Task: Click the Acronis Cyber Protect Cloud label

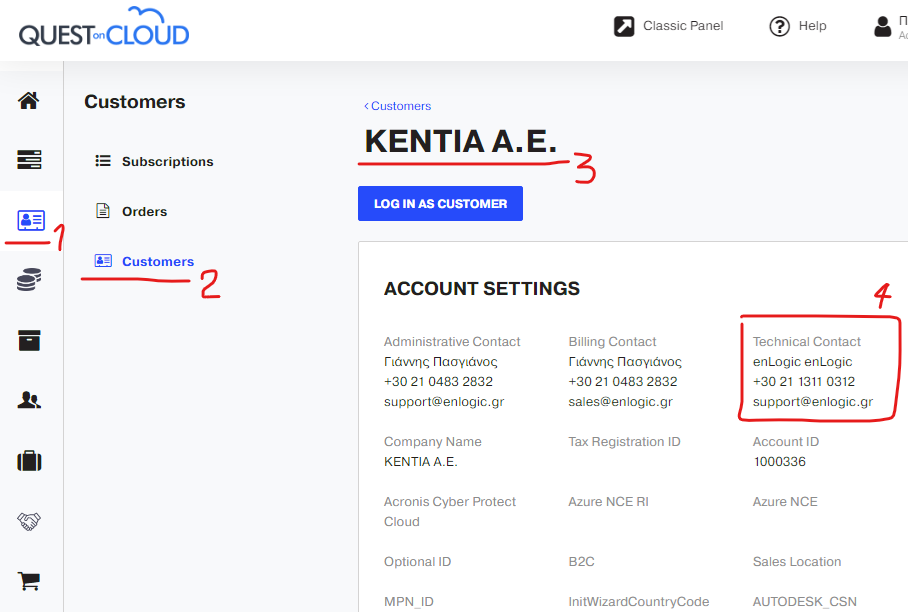Action: [449, 511]
